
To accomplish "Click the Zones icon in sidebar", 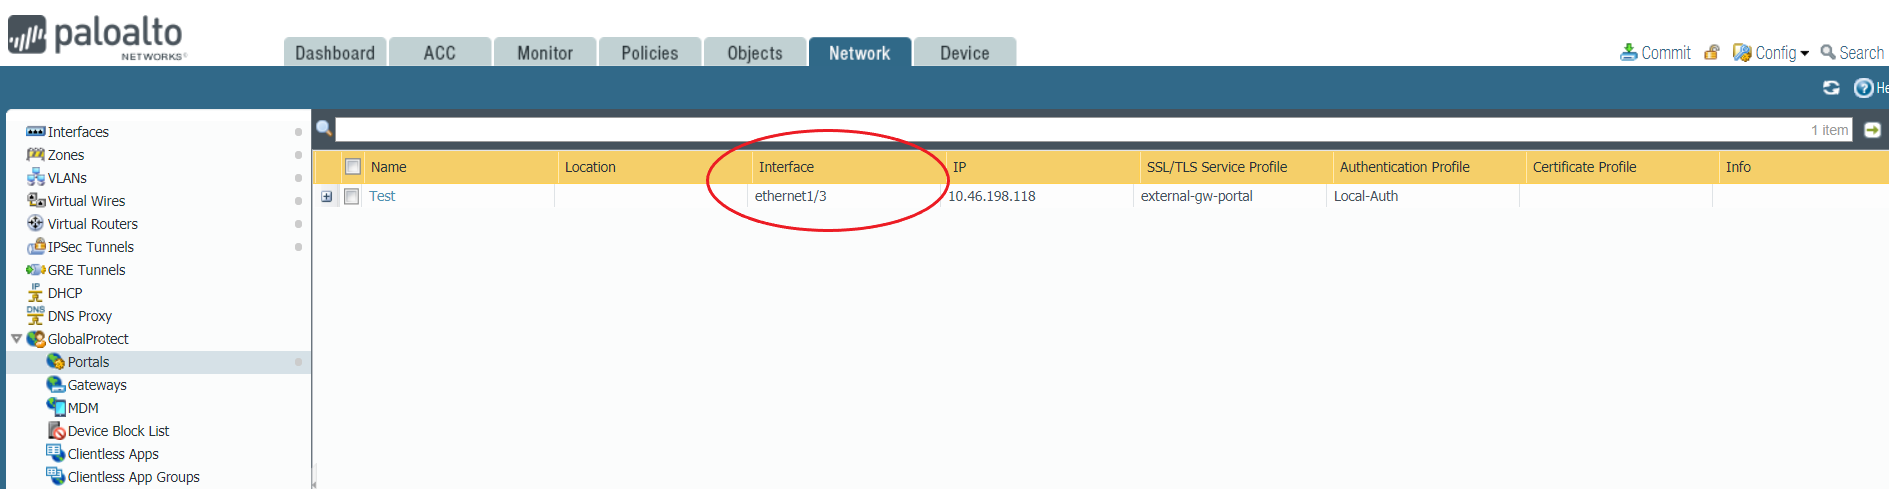I will pyautogui.click(x=35, y=155).
